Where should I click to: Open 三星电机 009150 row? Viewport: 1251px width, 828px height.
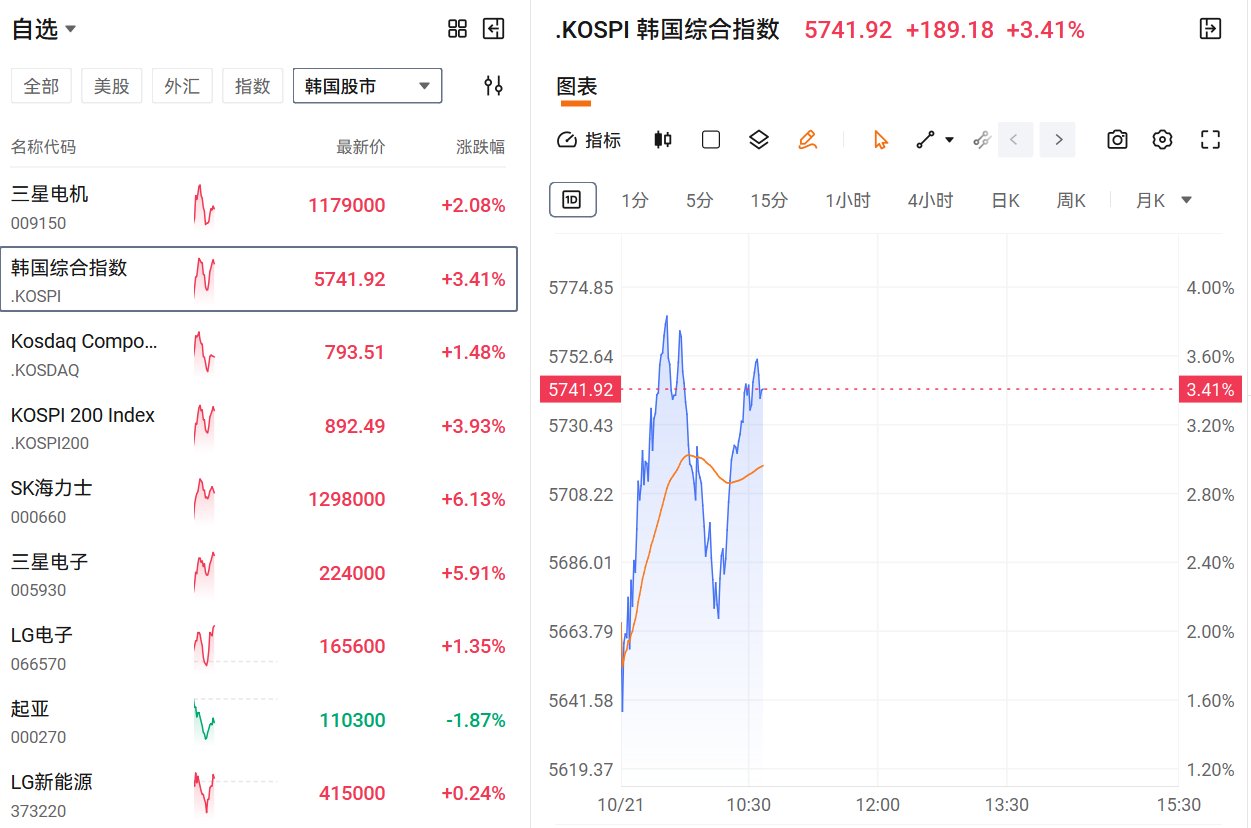[259, 205]
